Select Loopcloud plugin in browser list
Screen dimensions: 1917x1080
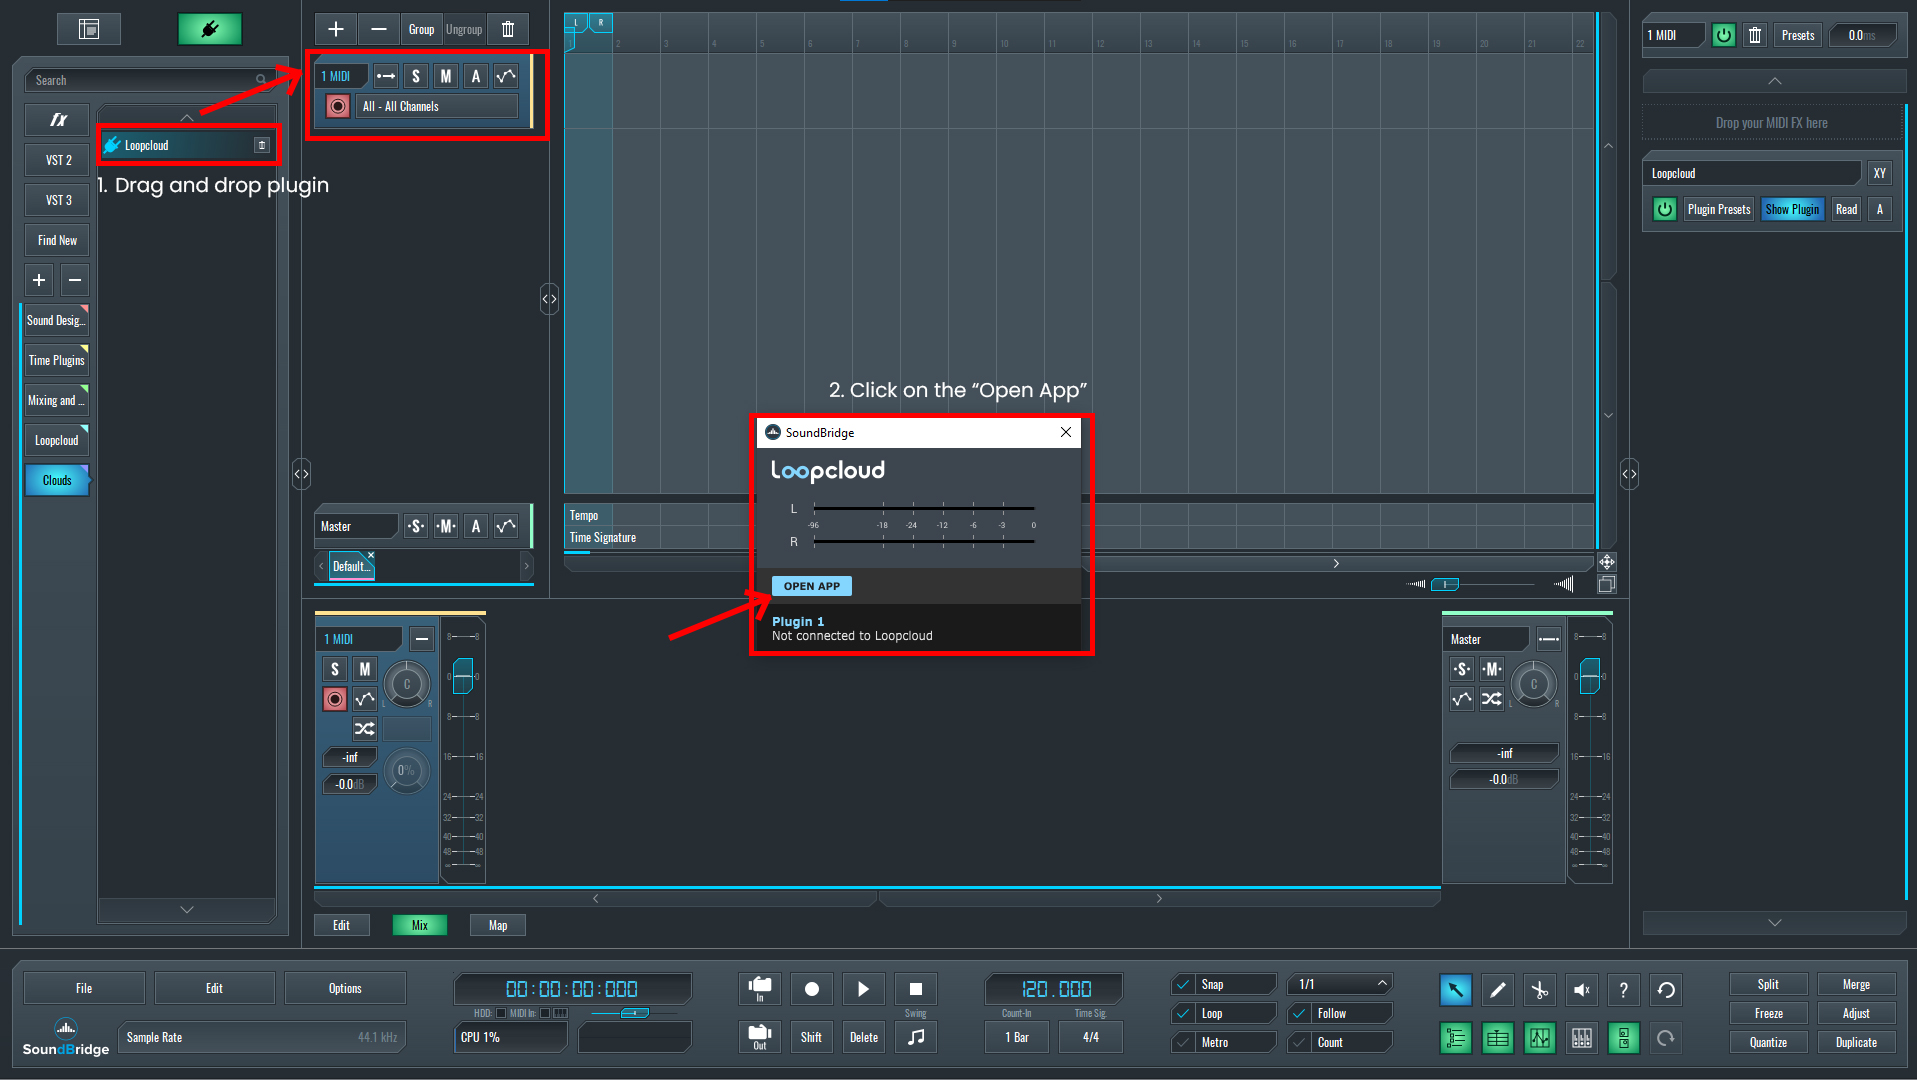(x=187, y=145)
